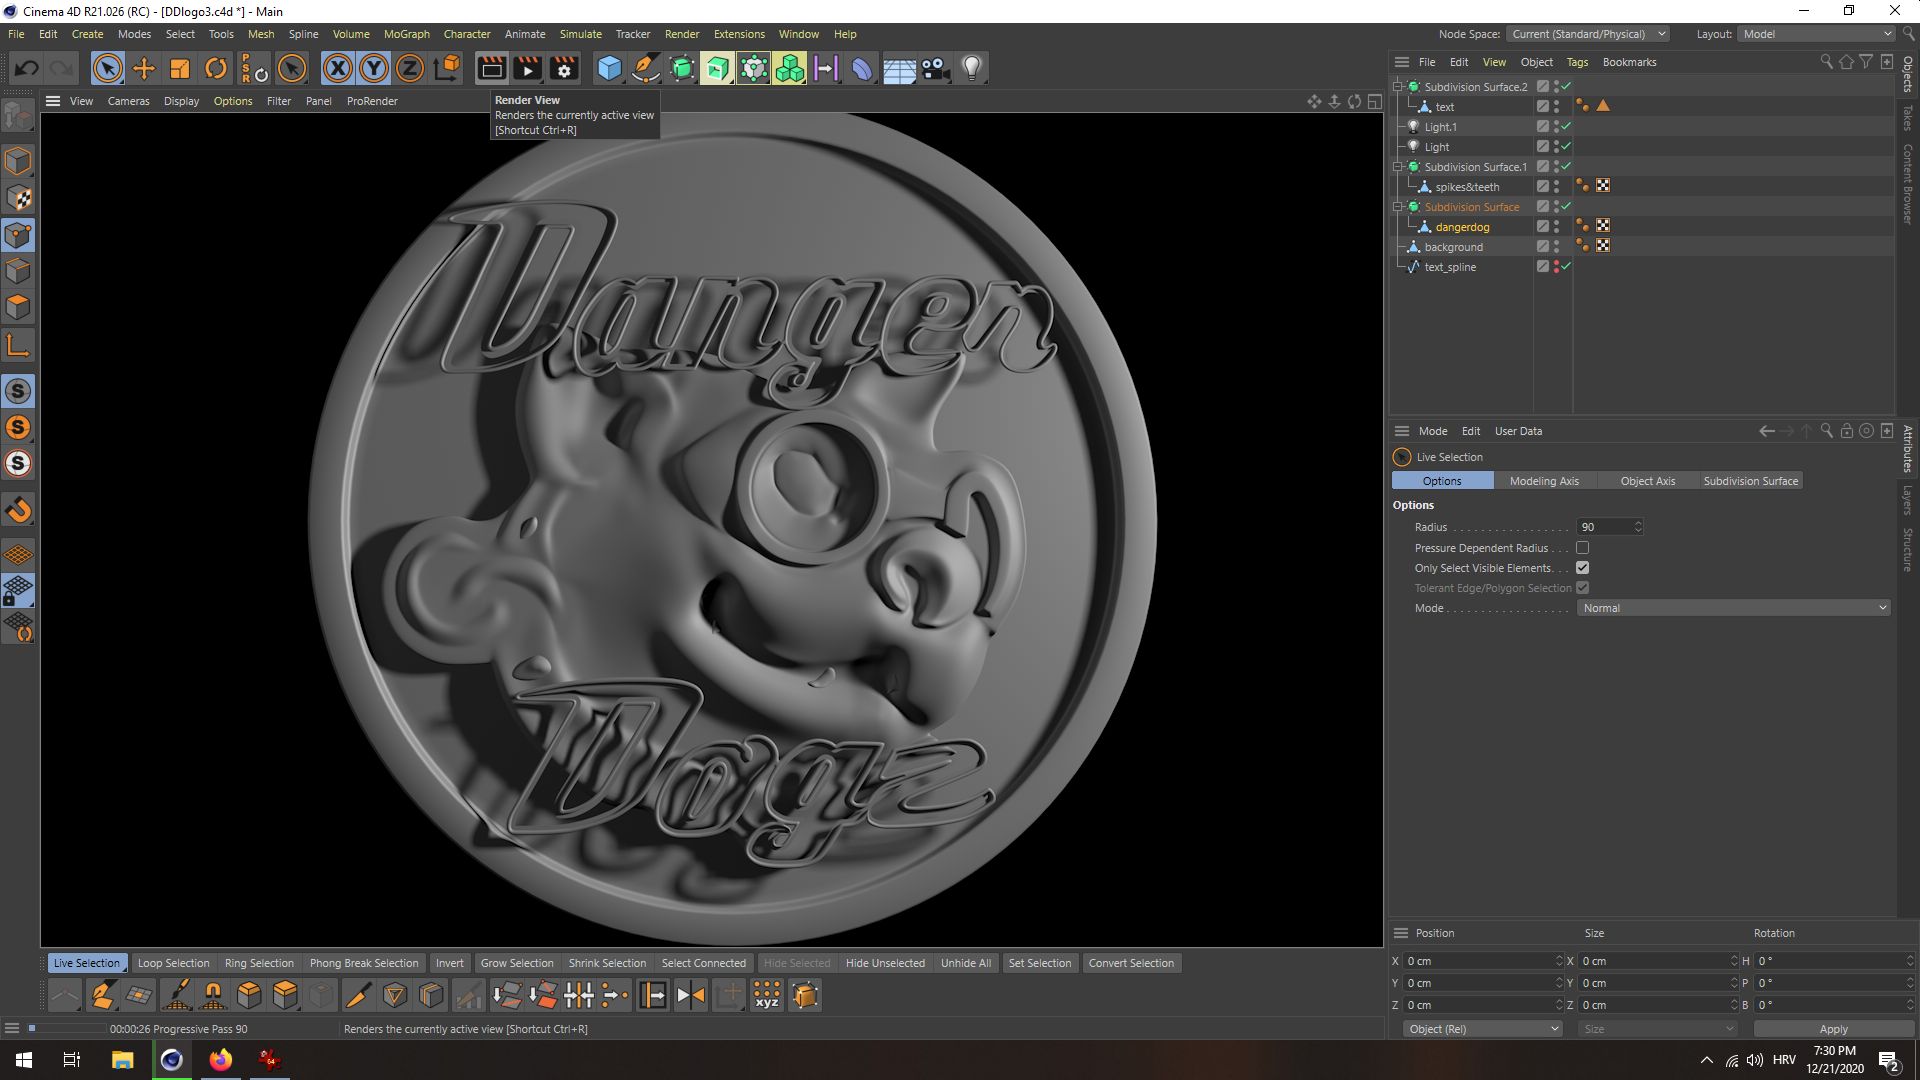Open the Object (Rel) coordinate dropdown
Image resolution: width=1920 pixels, height=1080 pixels.
pos(1482,1029)
